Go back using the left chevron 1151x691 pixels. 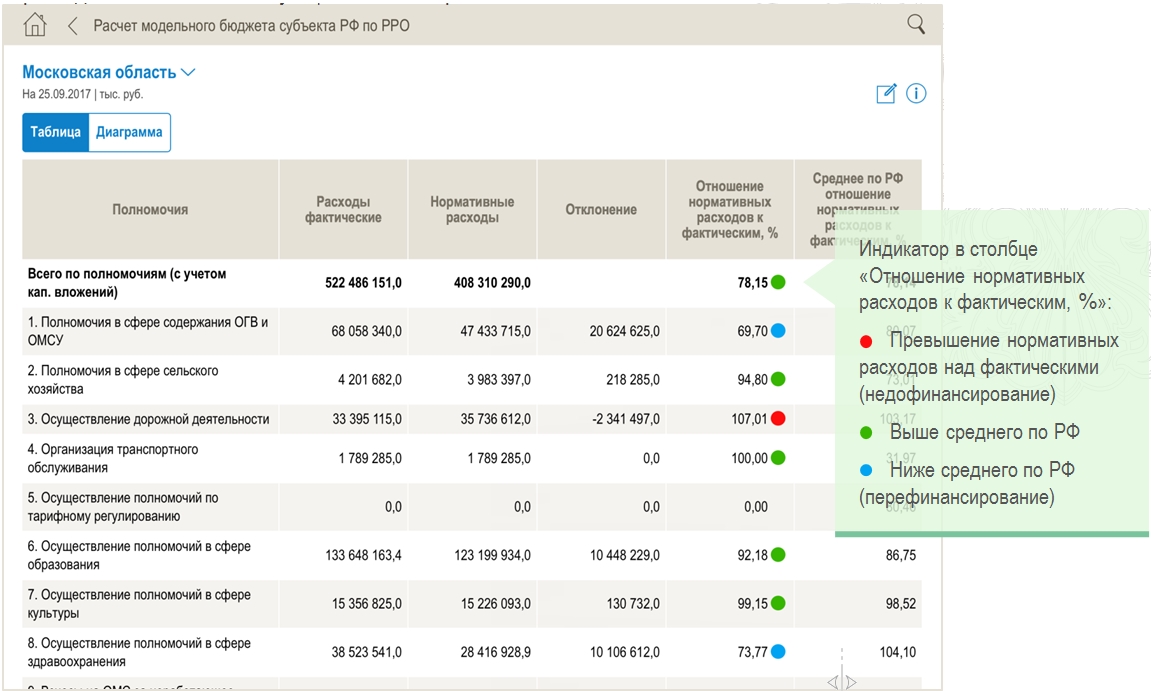click(72, 26)
